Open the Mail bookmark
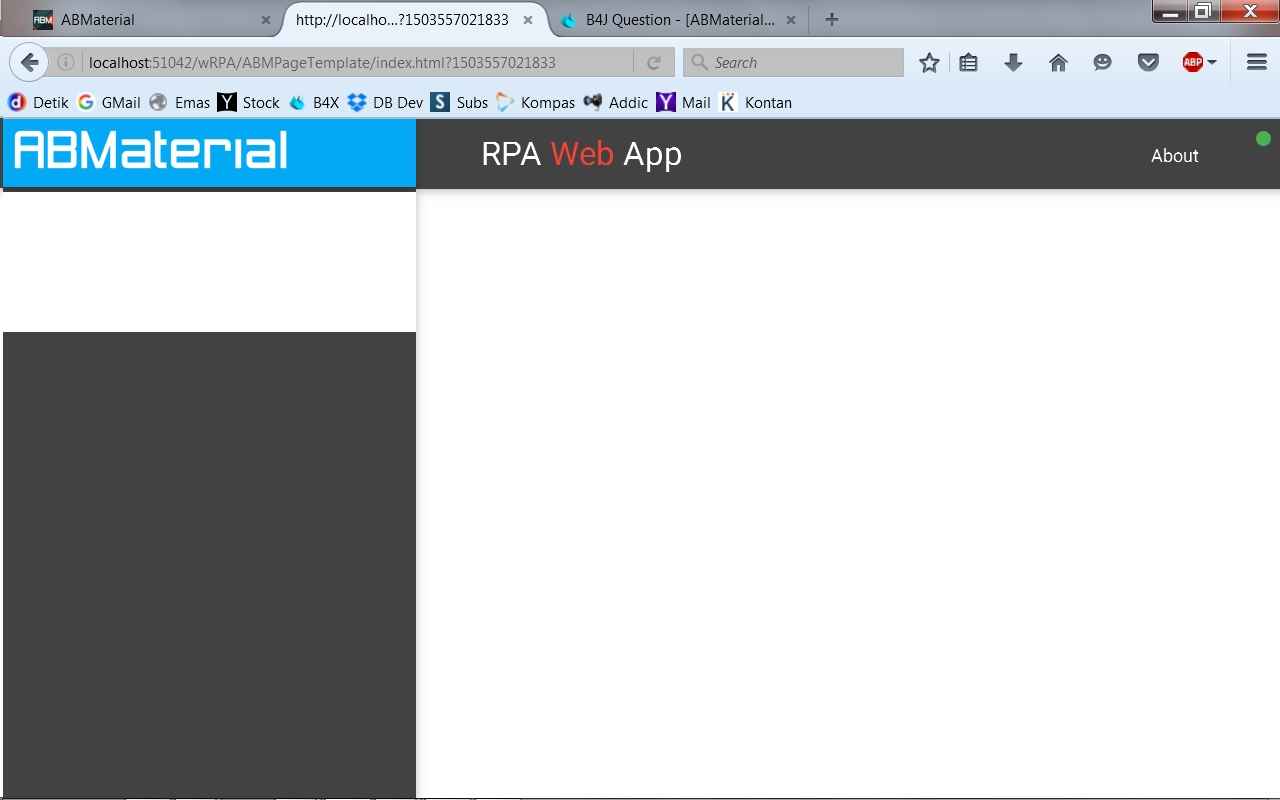1280x800 pixels. (684, 102)
